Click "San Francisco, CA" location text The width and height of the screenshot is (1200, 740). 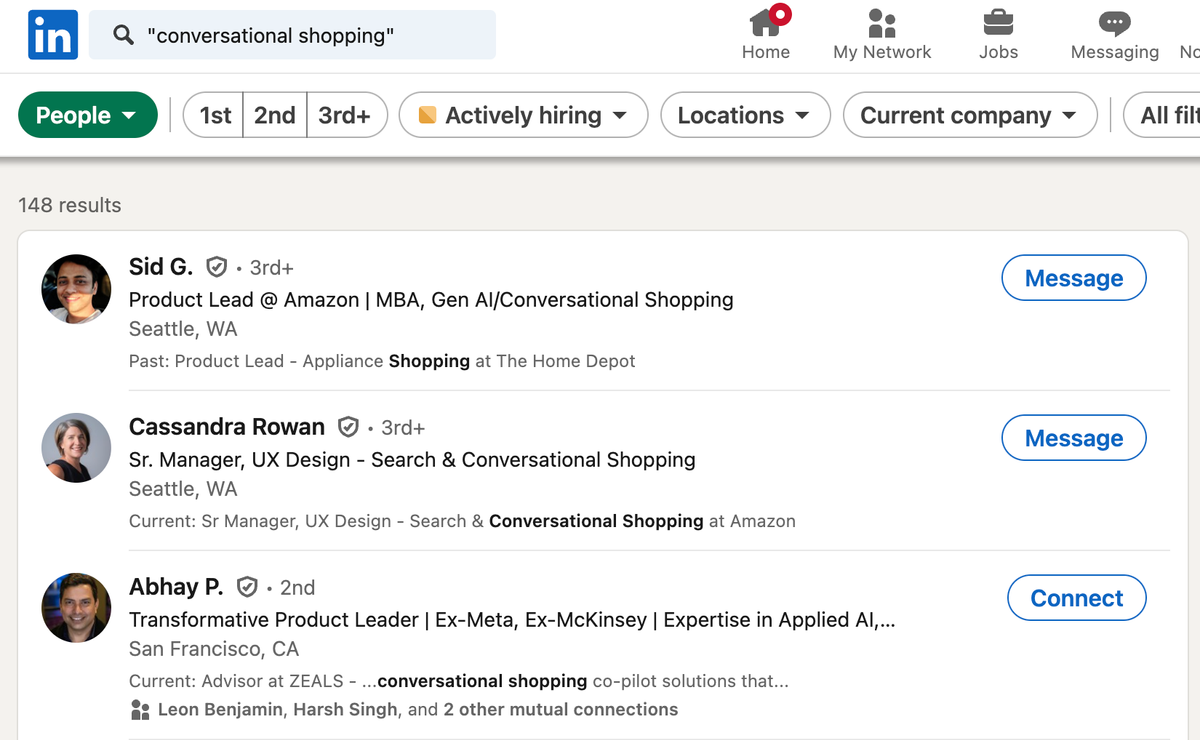[x=214, y=649]
